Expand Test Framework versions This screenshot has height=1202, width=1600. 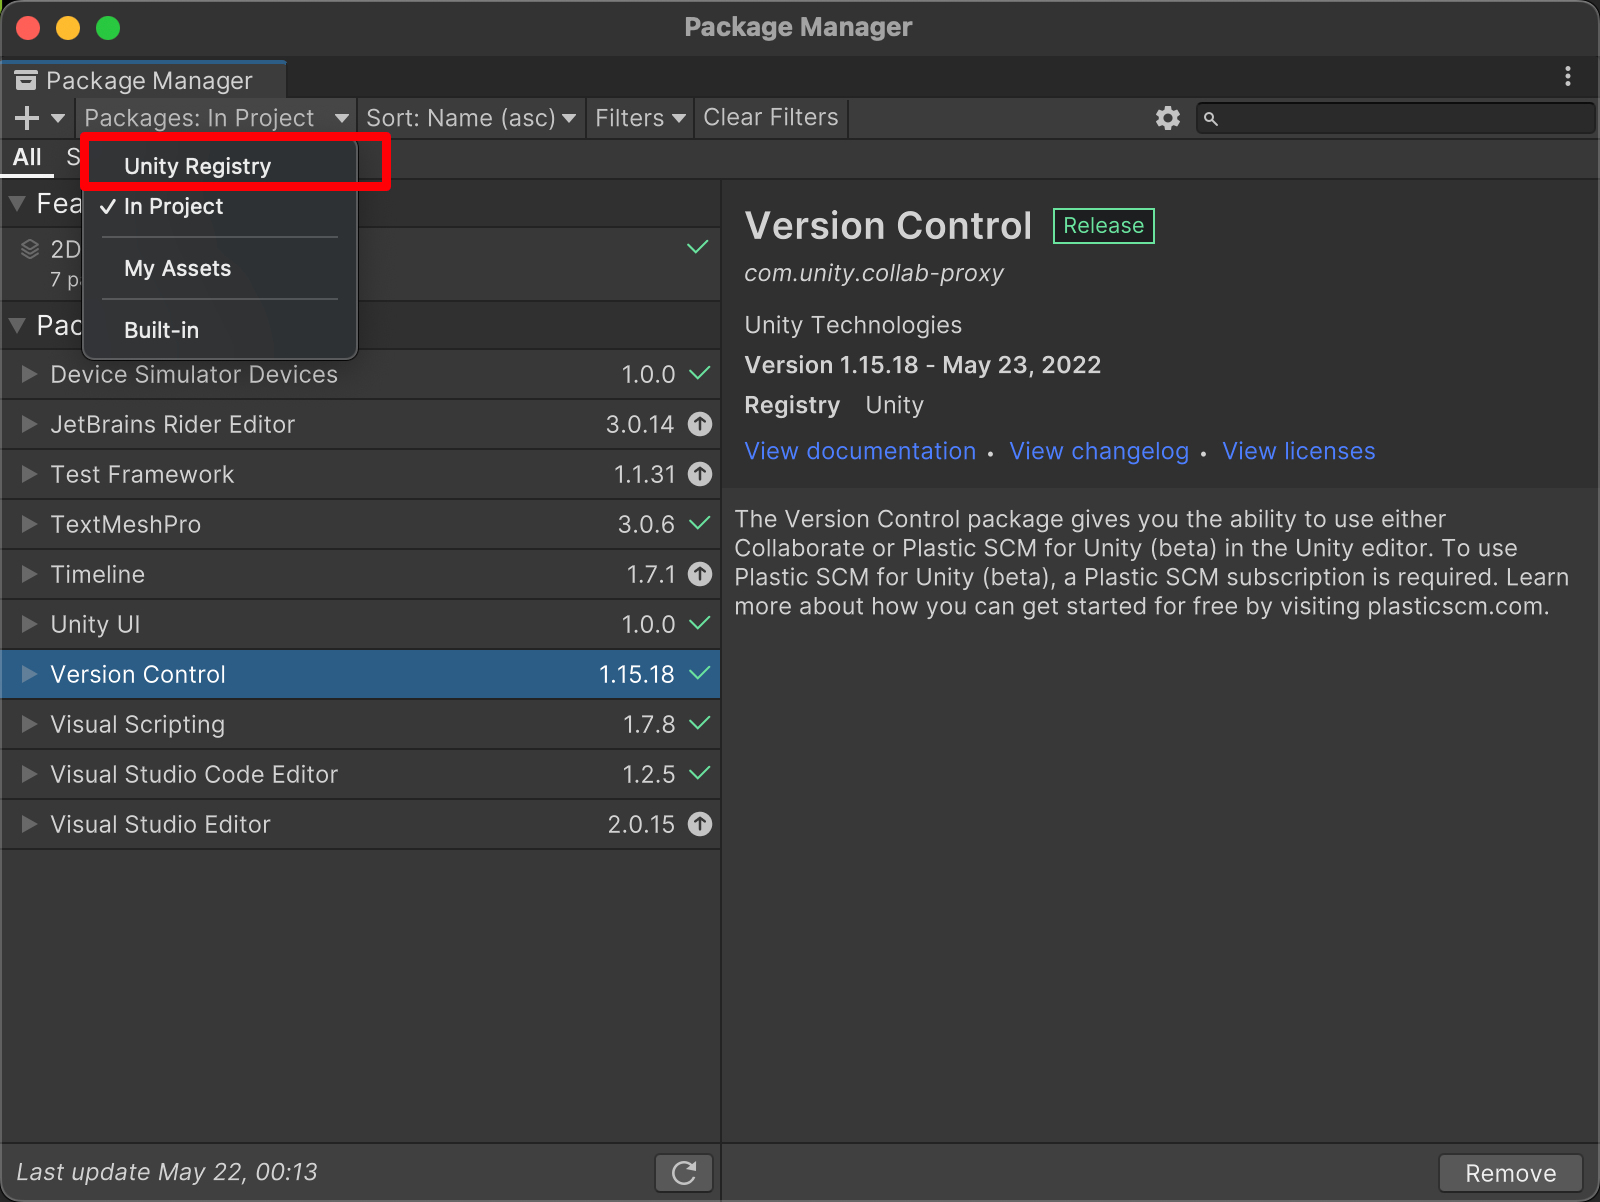click(x=29, y=474)
